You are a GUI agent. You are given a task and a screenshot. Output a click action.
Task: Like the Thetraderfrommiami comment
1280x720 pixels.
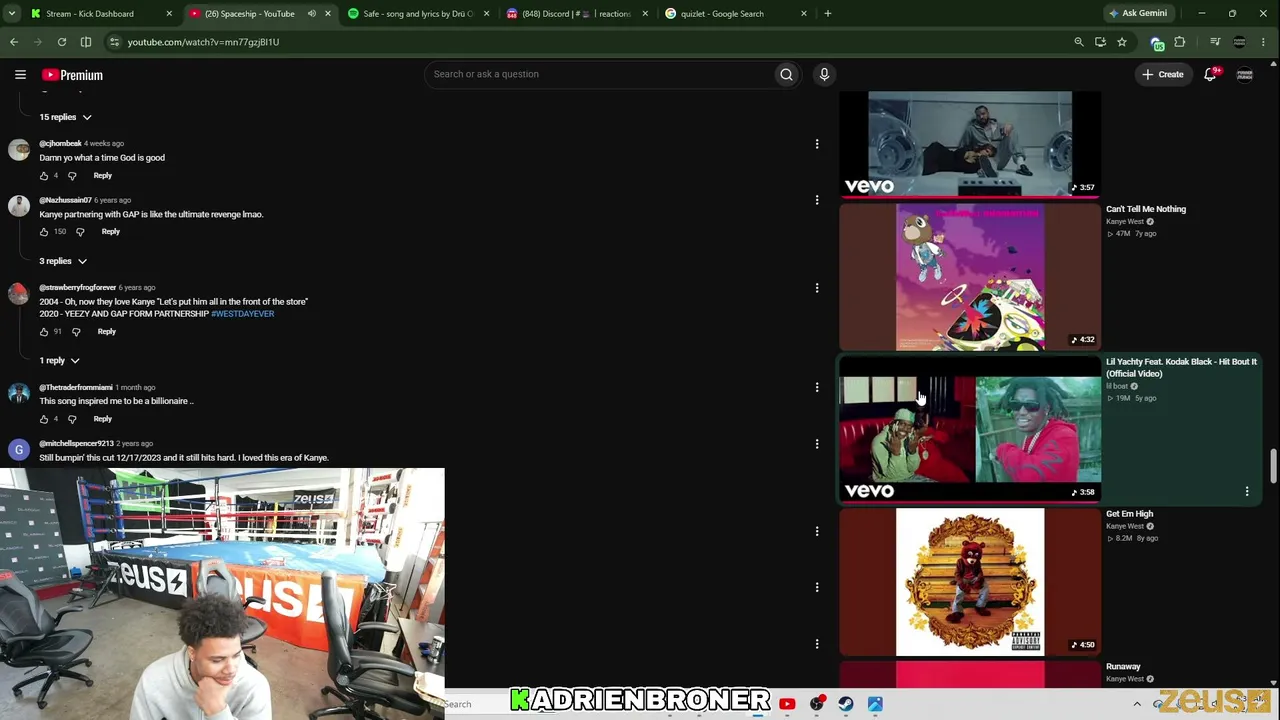coord(44,419)
